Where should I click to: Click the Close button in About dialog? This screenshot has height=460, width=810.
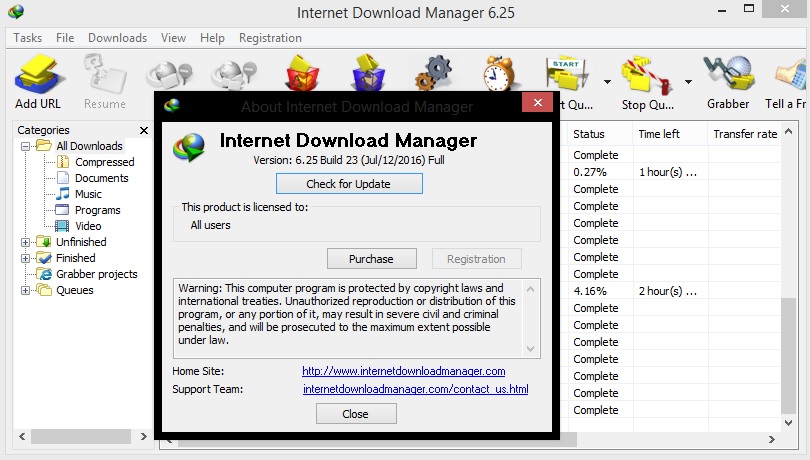(x=356, y=413)
